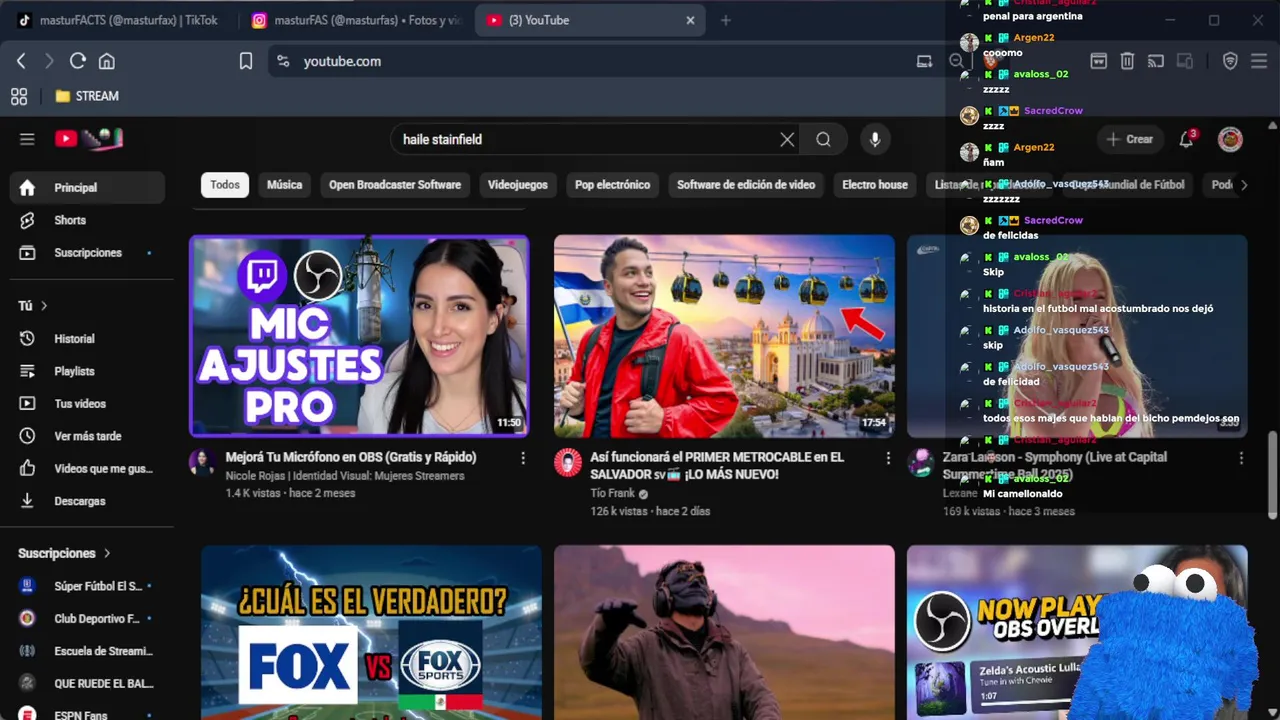
Task: Show more filter chips with right arrow
Action: pos(1244,184)
